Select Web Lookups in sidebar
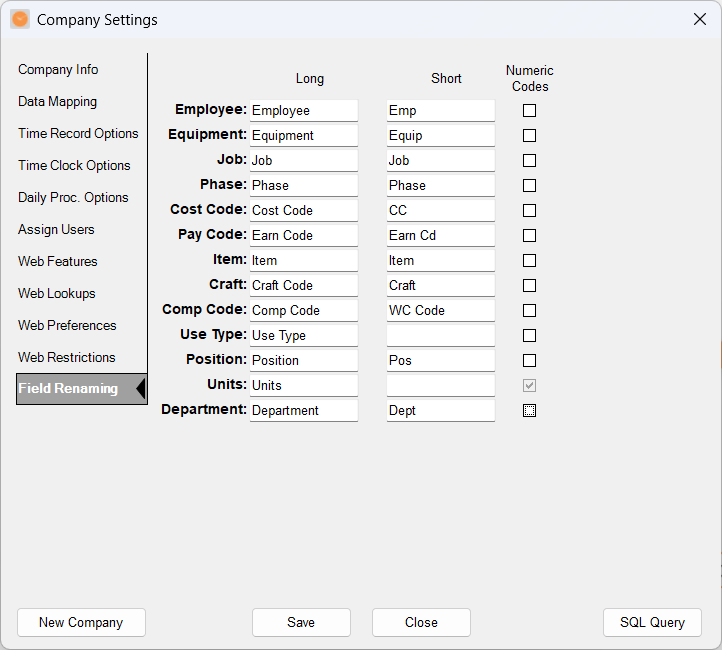 (57, 293)
